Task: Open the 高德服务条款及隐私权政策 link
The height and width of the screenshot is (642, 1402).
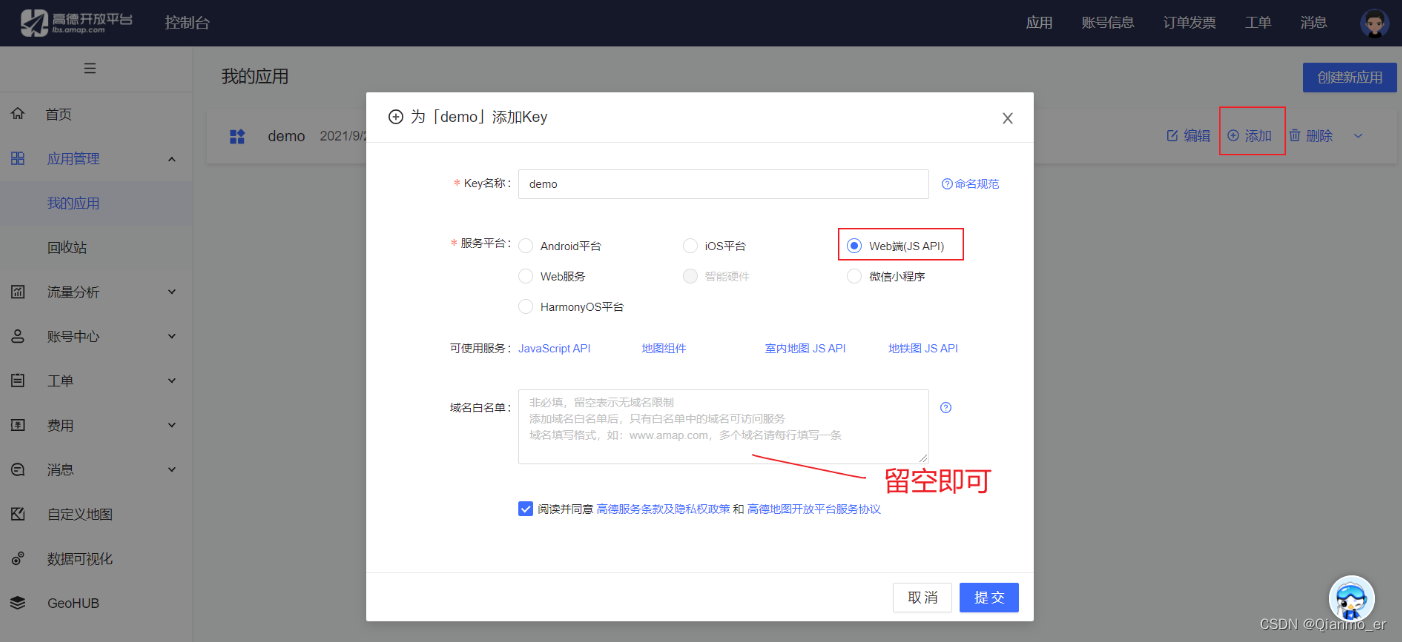Action: pos(663,509)
